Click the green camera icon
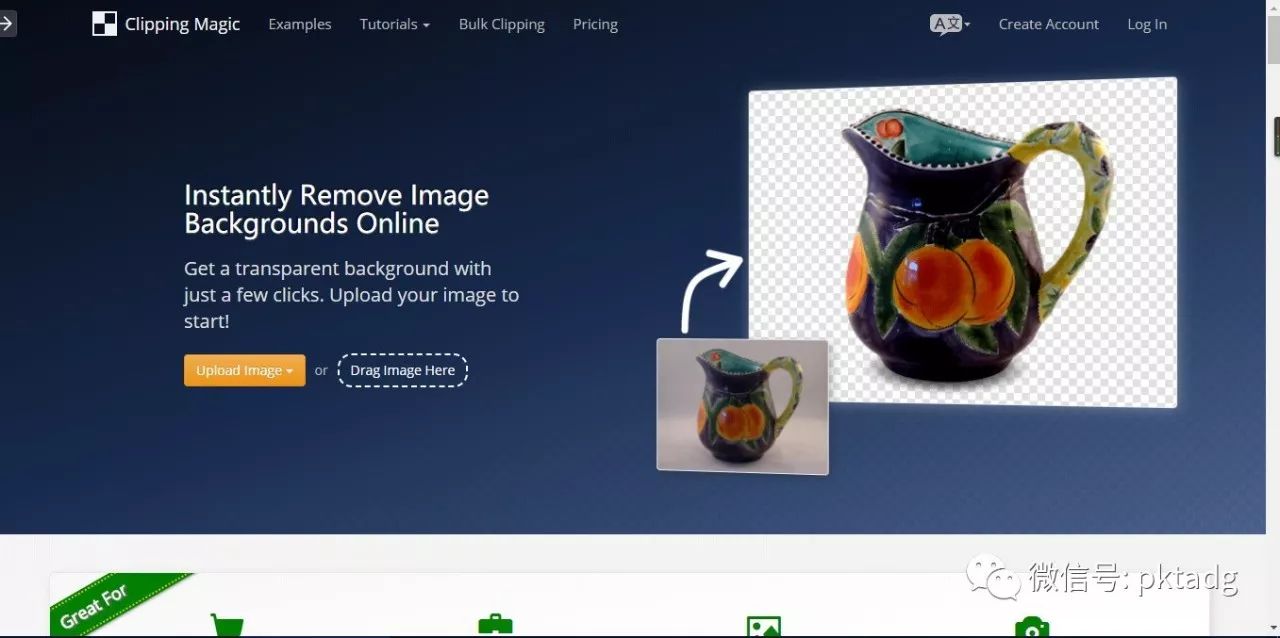Viewport: 1280px width, 638px height. point(1032,627)
